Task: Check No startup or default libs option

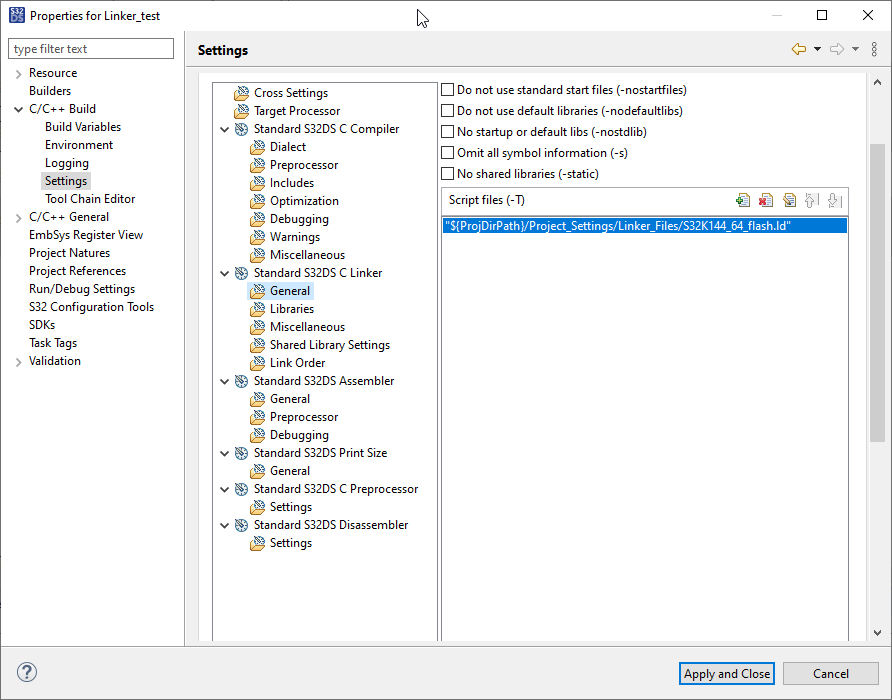Action: 448,132
